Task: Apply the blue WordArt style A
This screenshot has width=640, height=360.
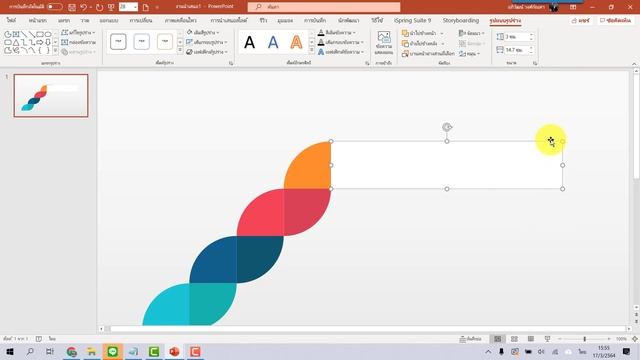Action: pos(273,42)
